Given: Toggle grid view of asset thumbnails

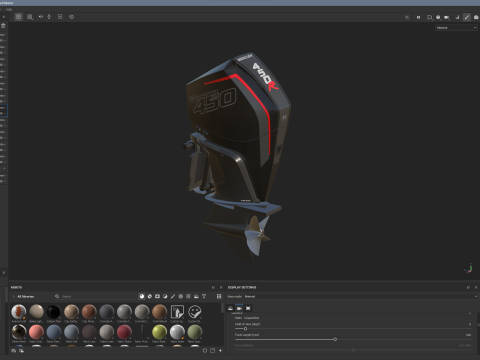Looking at the screenshot, I should click(x=219, y=296).
